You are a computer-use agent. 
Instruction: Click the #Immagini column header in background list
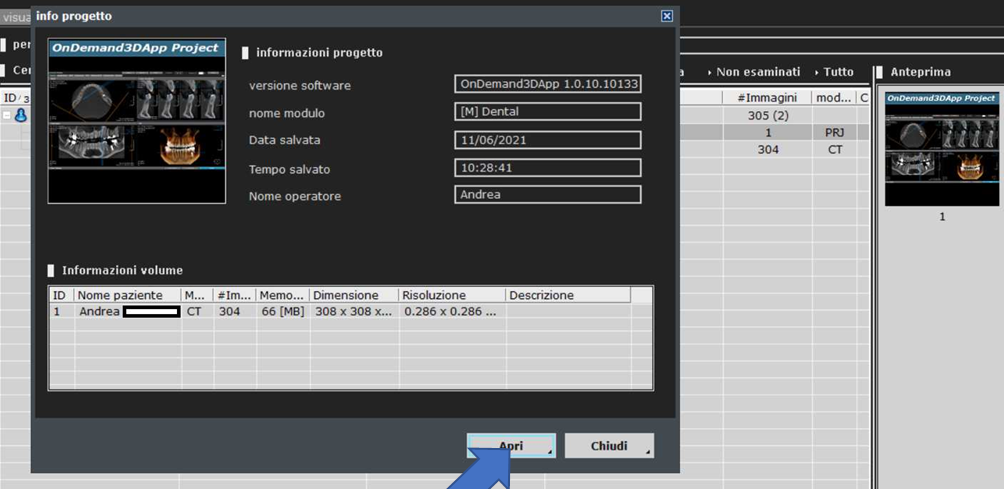point(768,98)
